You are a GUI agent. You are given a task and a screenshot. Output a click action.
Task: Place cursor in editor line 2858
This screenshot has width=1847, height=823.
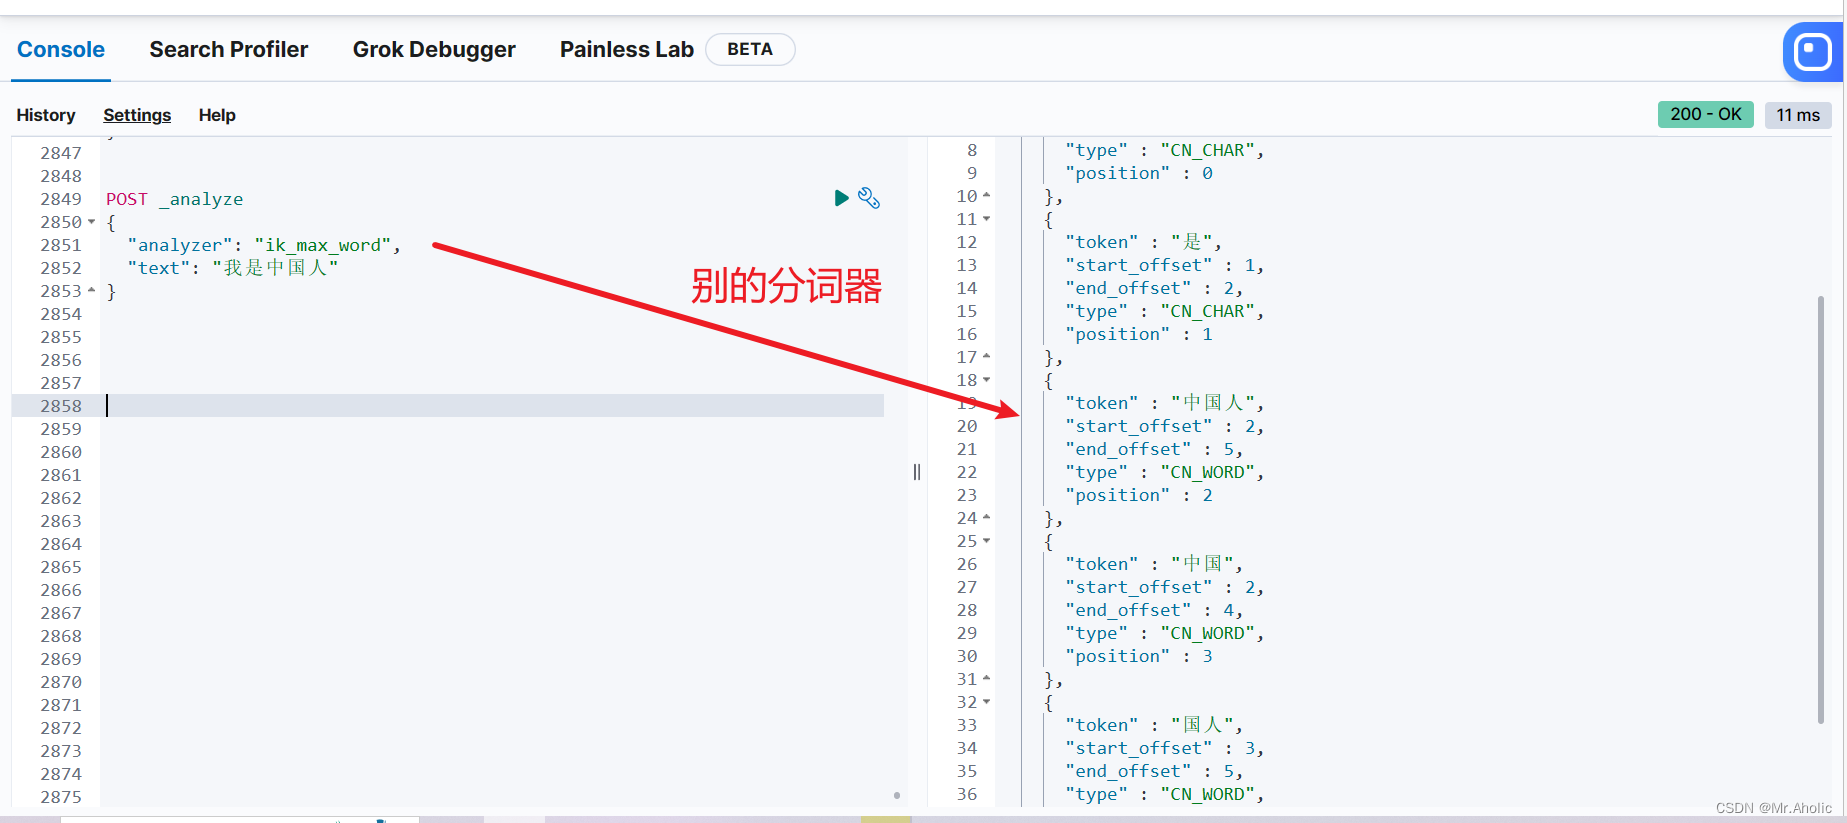[x=495, y=406]
